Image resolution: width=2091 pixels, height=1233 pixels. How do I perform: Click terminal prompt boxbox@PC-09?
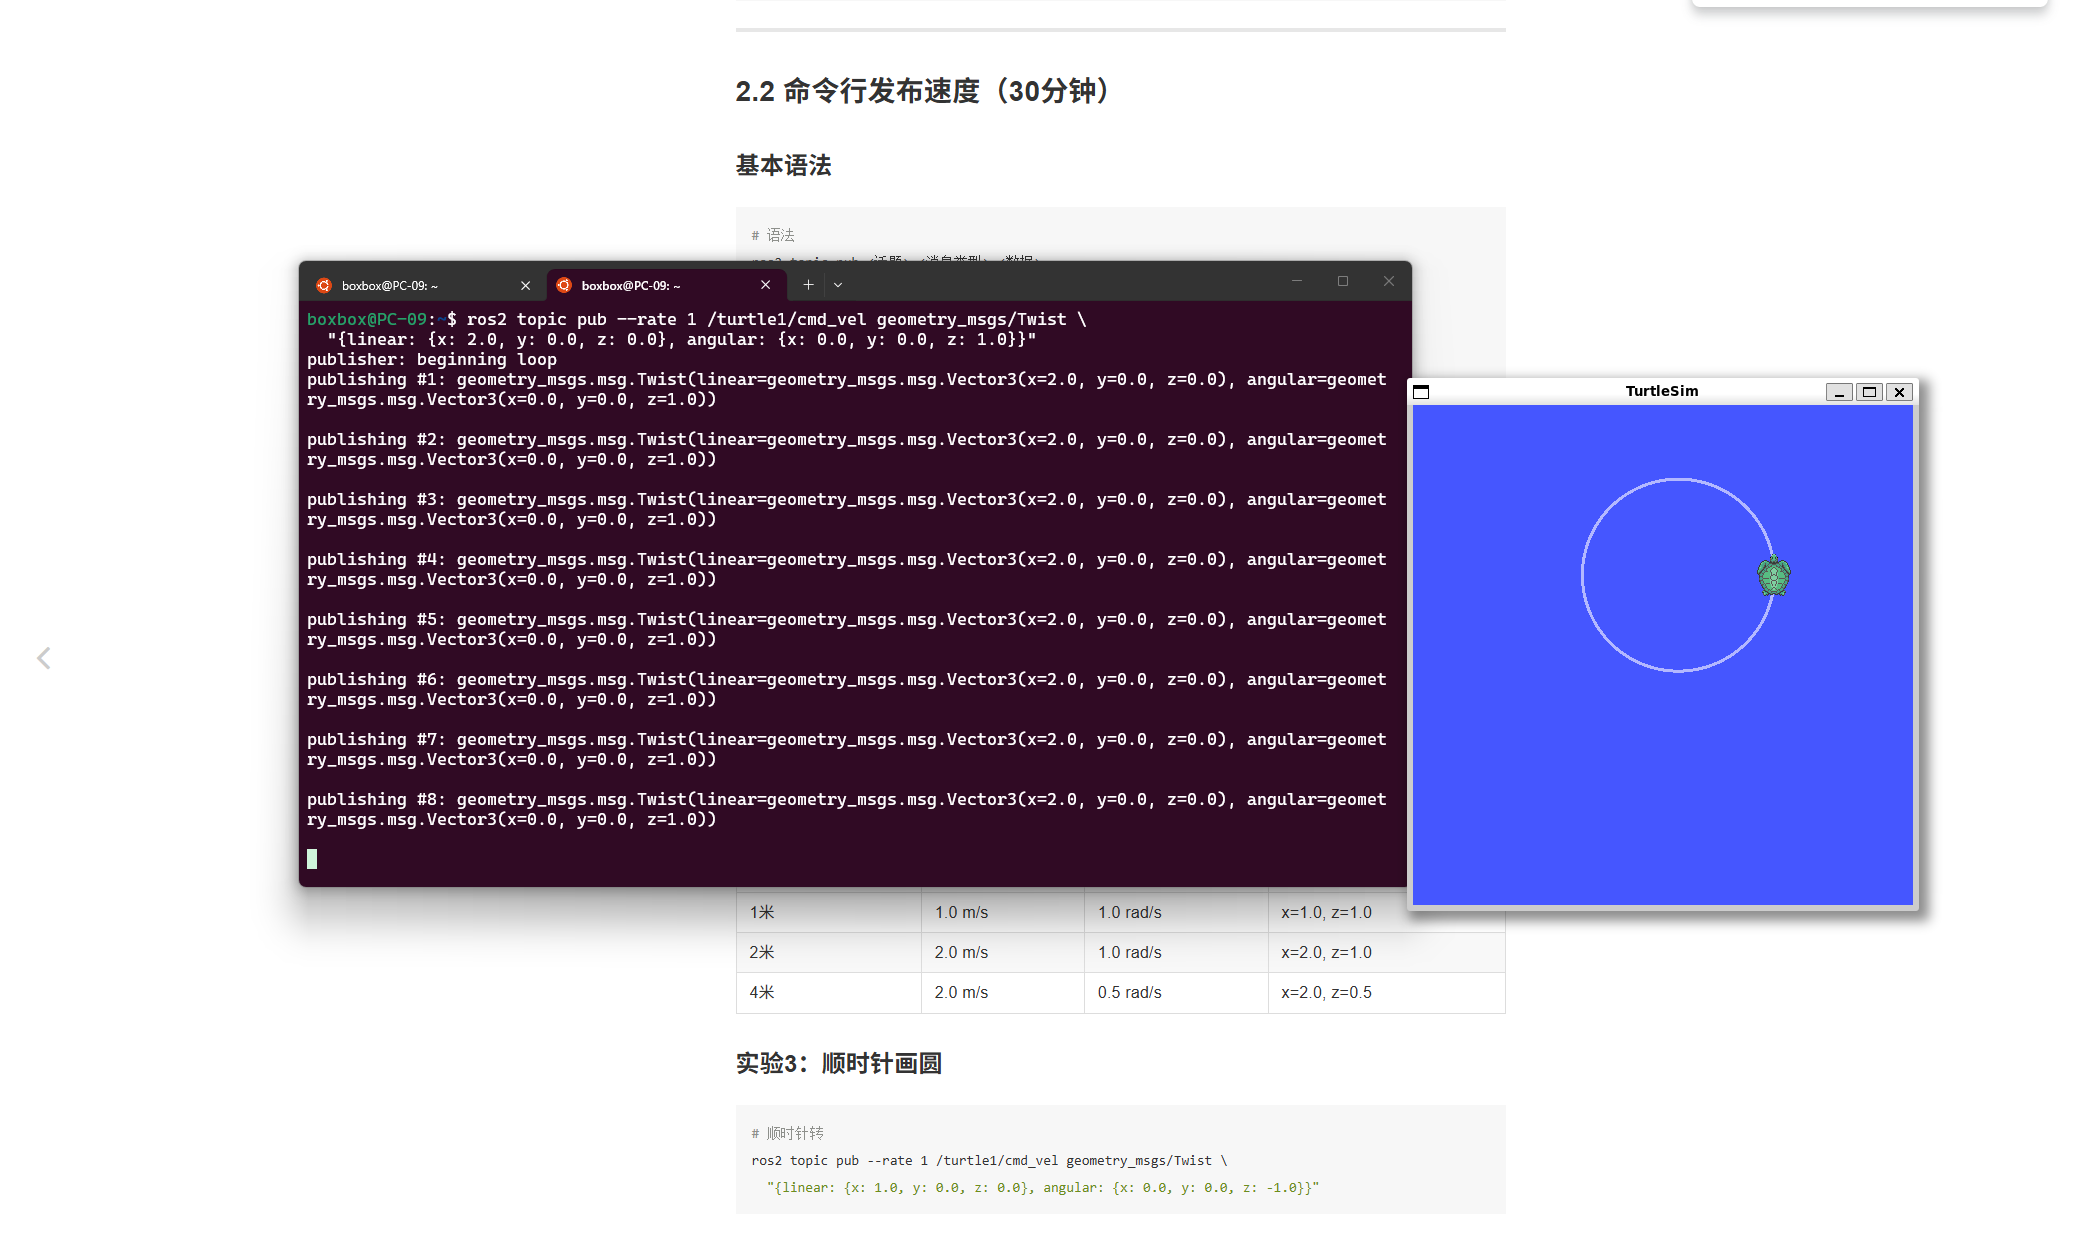coord(366,319)
